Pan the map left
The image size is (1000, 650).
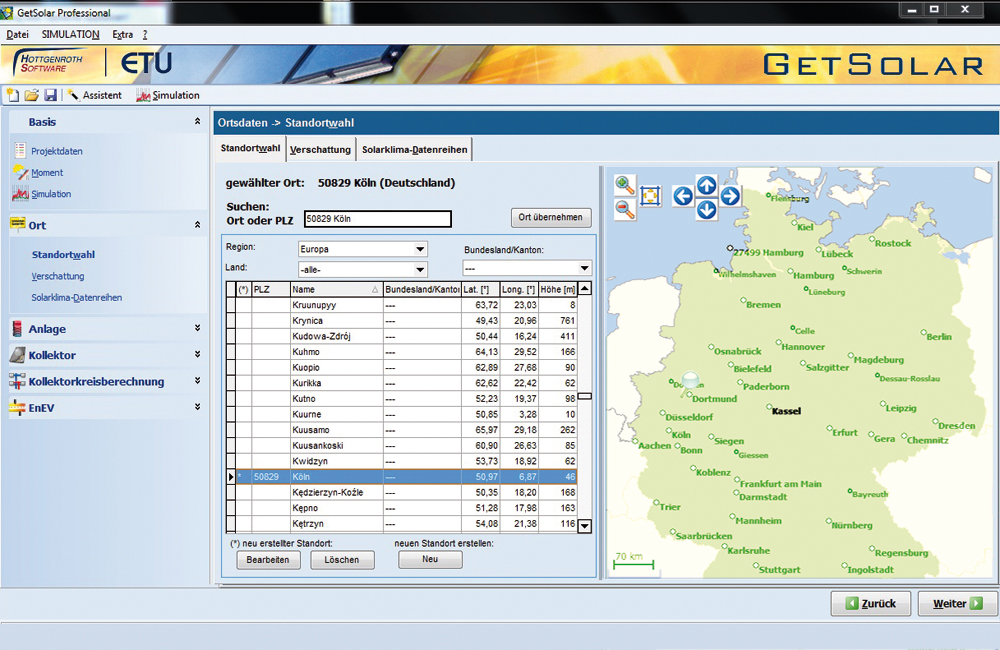[x=682, y=196]
